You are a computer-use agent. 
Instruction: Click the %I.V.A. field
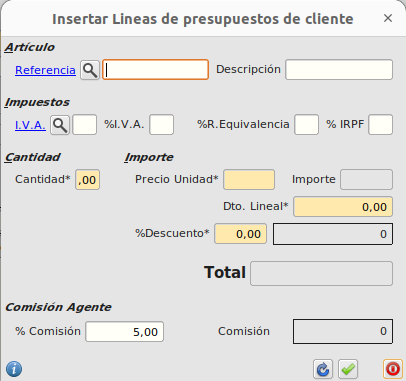click(162, 125)
